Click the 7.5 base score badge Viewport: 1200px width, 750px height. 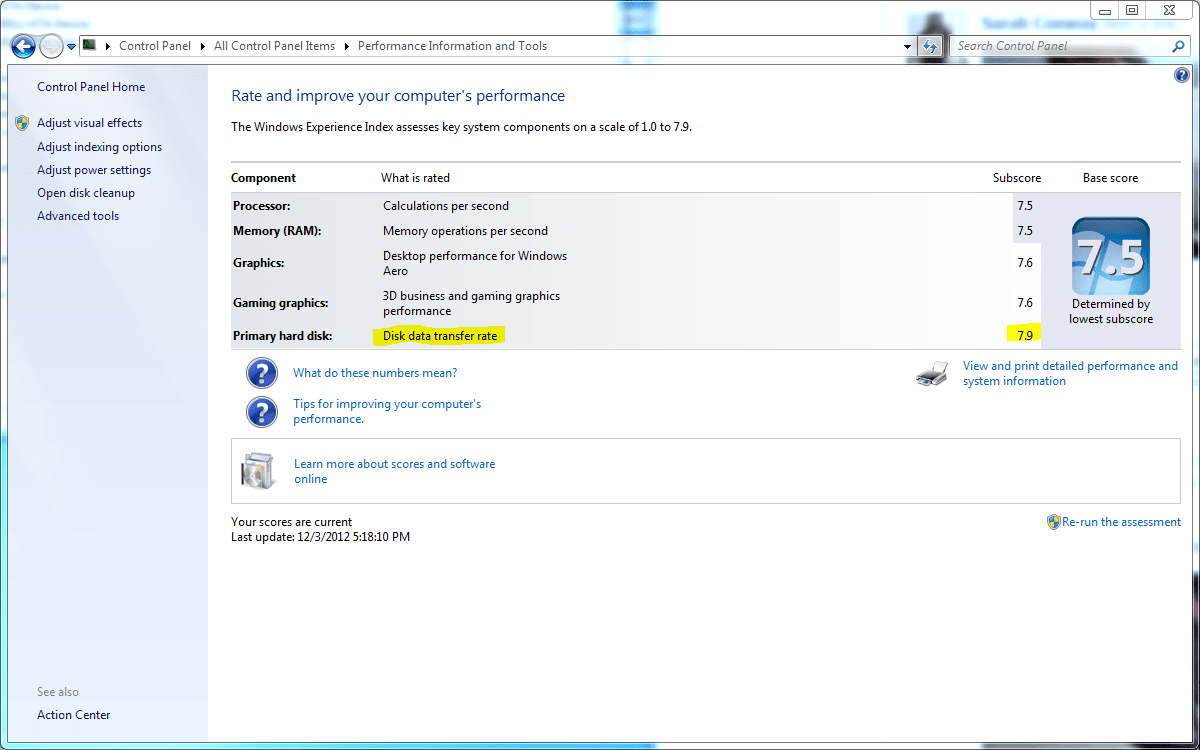1110,256
